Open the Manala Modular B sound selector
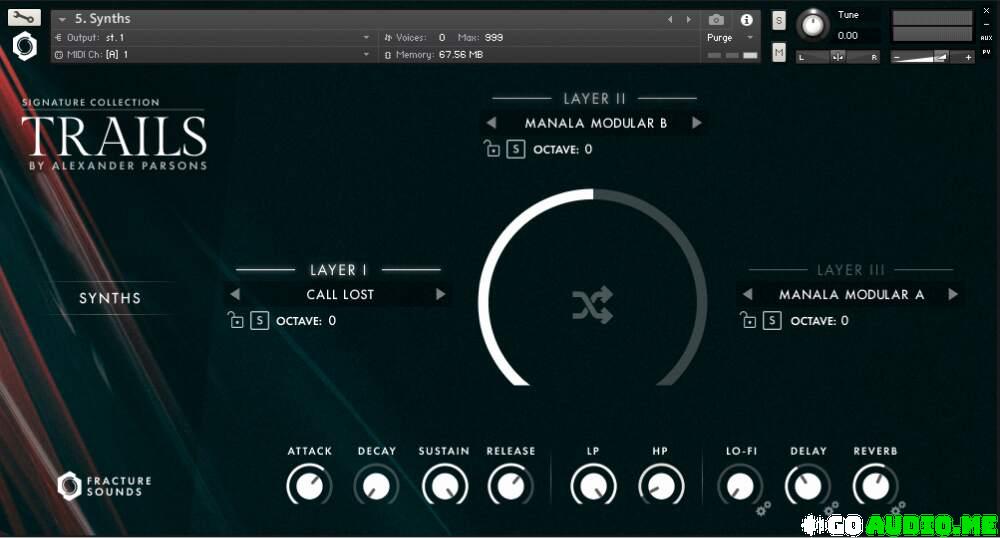 pyautogui.click(x=596, y=123)
